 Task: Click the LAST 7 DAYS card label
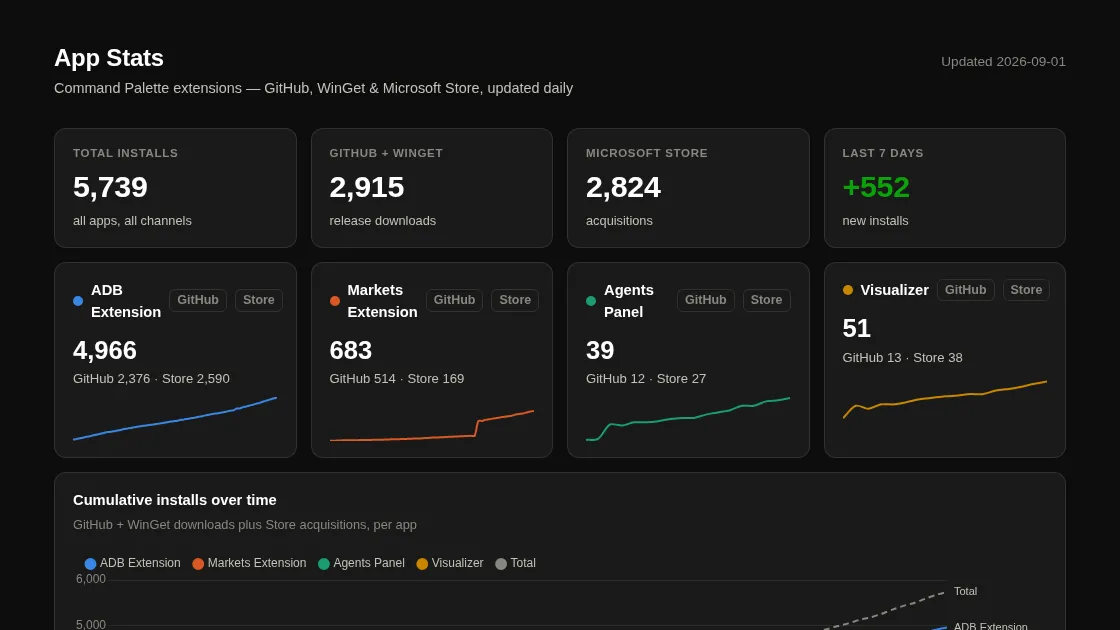[x=883, y=153]
